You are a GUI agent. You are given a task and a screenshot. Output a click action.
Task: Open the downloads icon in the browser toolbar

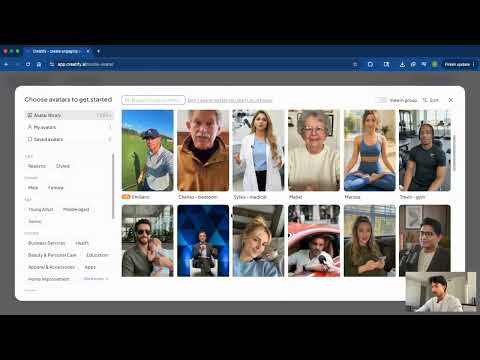click(402, 64)
